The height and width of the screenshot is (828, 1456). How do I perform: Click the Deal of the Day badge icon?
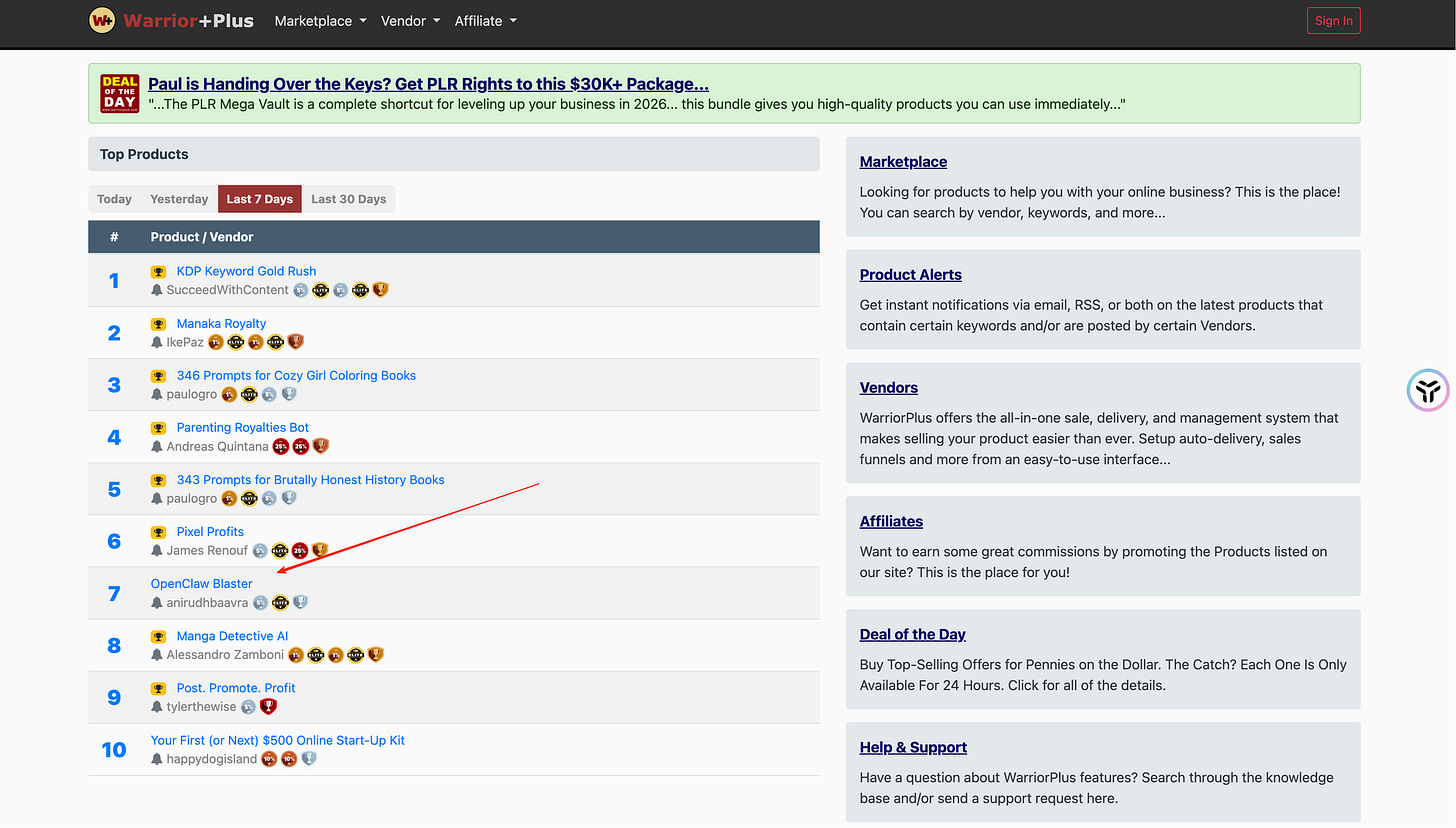[120, 94]
